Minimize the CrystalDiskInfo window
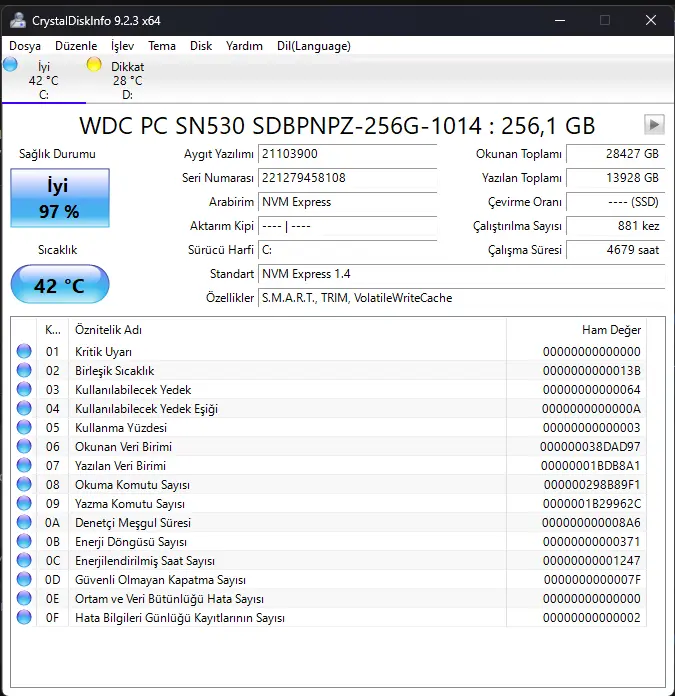Screen dimensions: 675x696 [x=560, y=20]
